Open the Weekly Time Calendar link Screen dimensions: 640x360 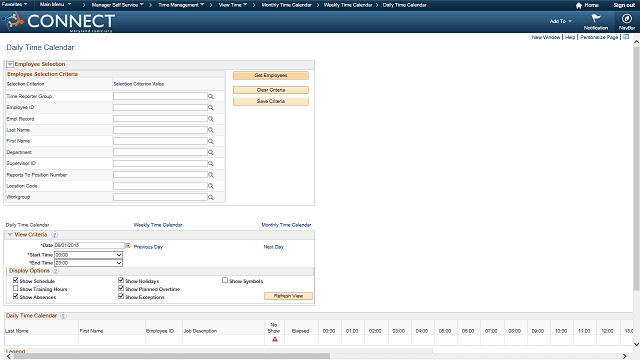158,225
